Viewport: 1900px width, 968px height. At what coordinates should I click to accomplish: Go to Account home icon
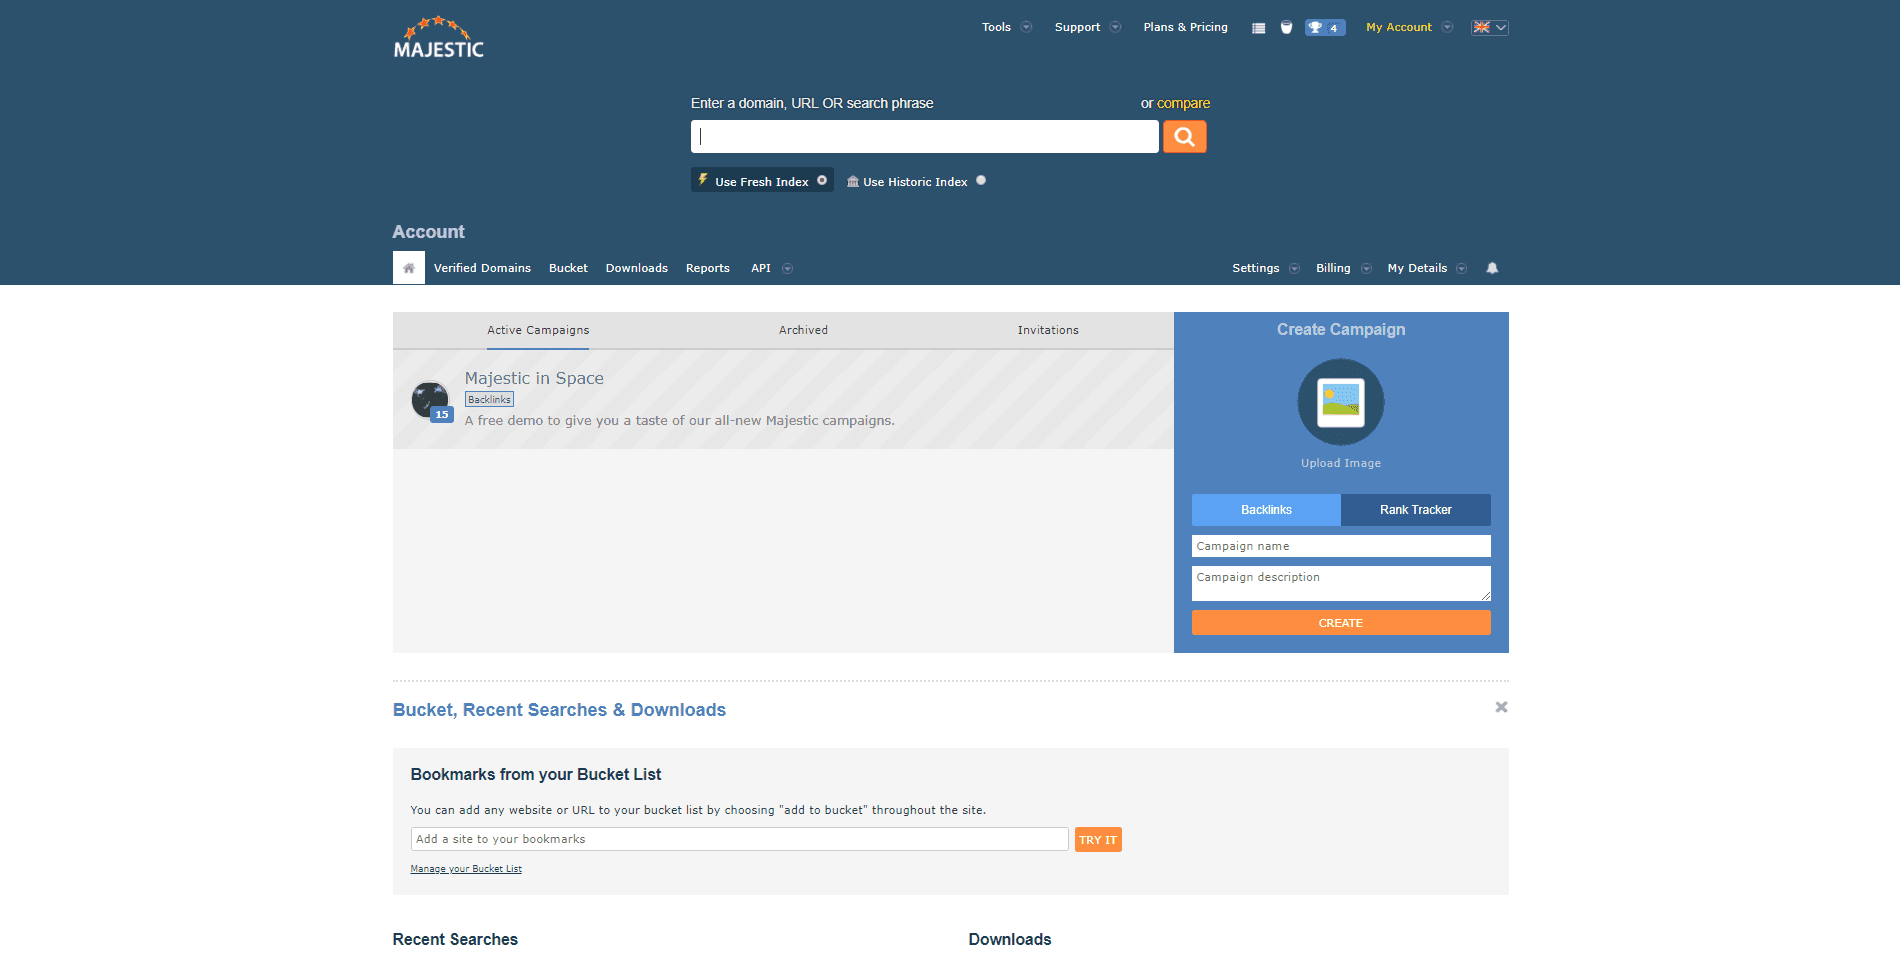[409, 268]
